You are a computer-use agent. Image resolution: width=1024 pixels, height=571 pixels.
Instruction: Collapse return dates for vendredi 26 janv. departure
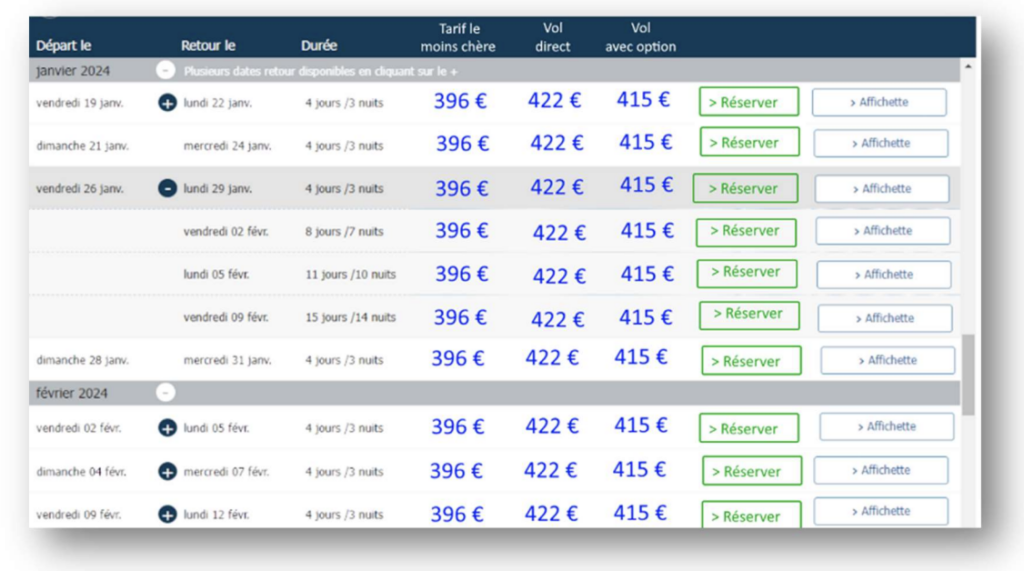coord(167,188)
